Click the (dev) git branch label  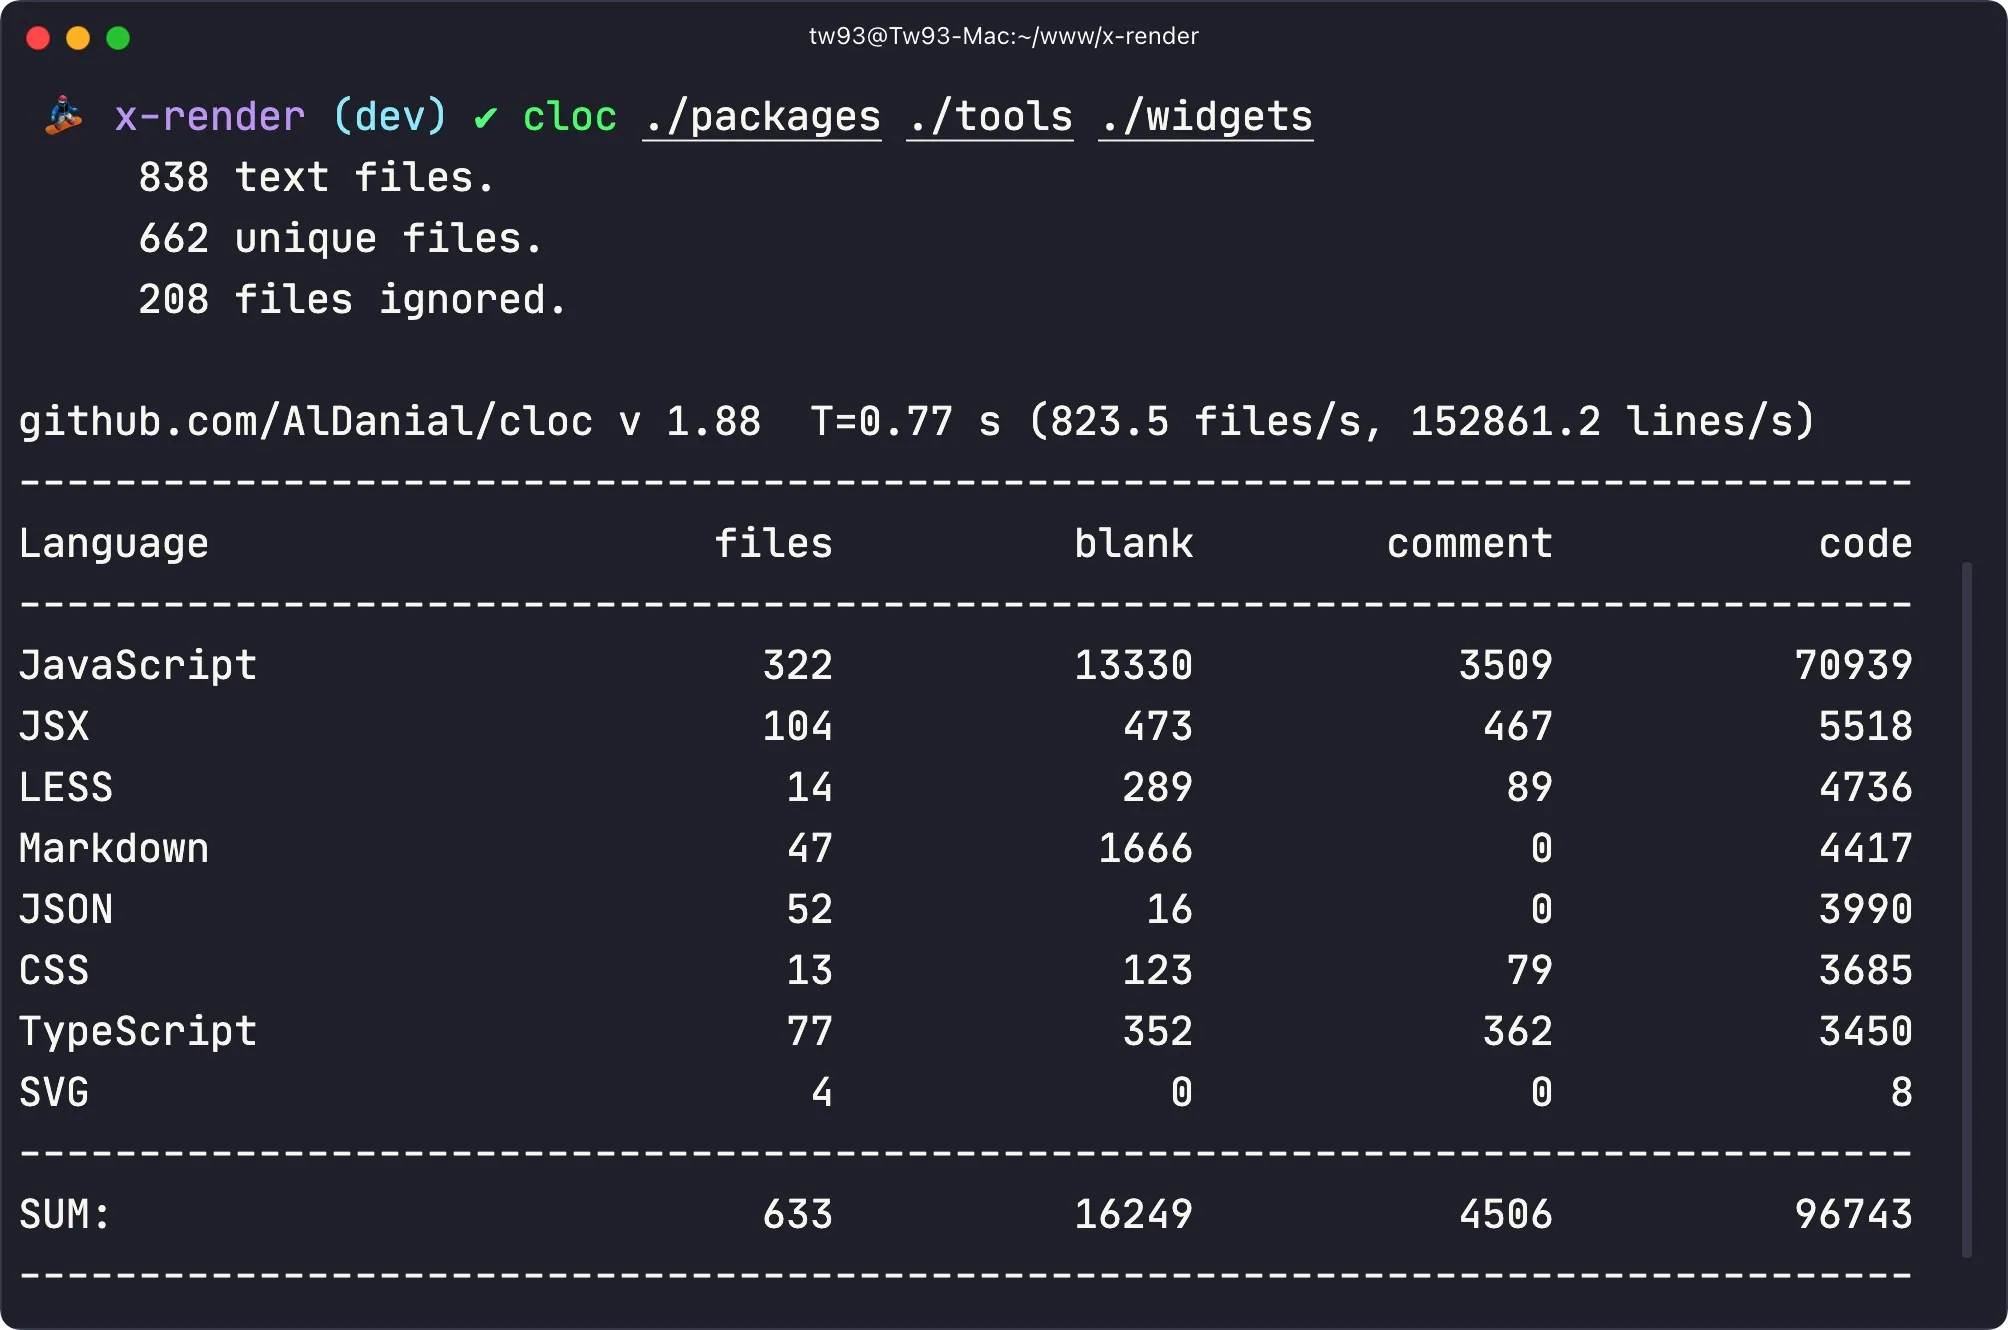coord(390,117)
